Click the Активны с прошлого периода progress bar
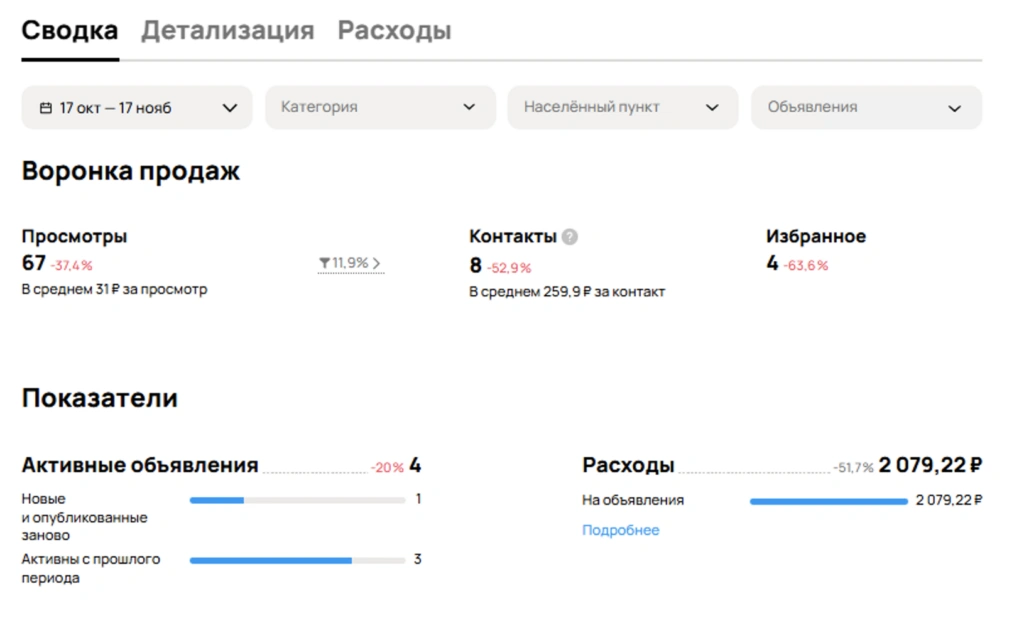Viewport: 1024px width, 618px height. pos(297,561)
